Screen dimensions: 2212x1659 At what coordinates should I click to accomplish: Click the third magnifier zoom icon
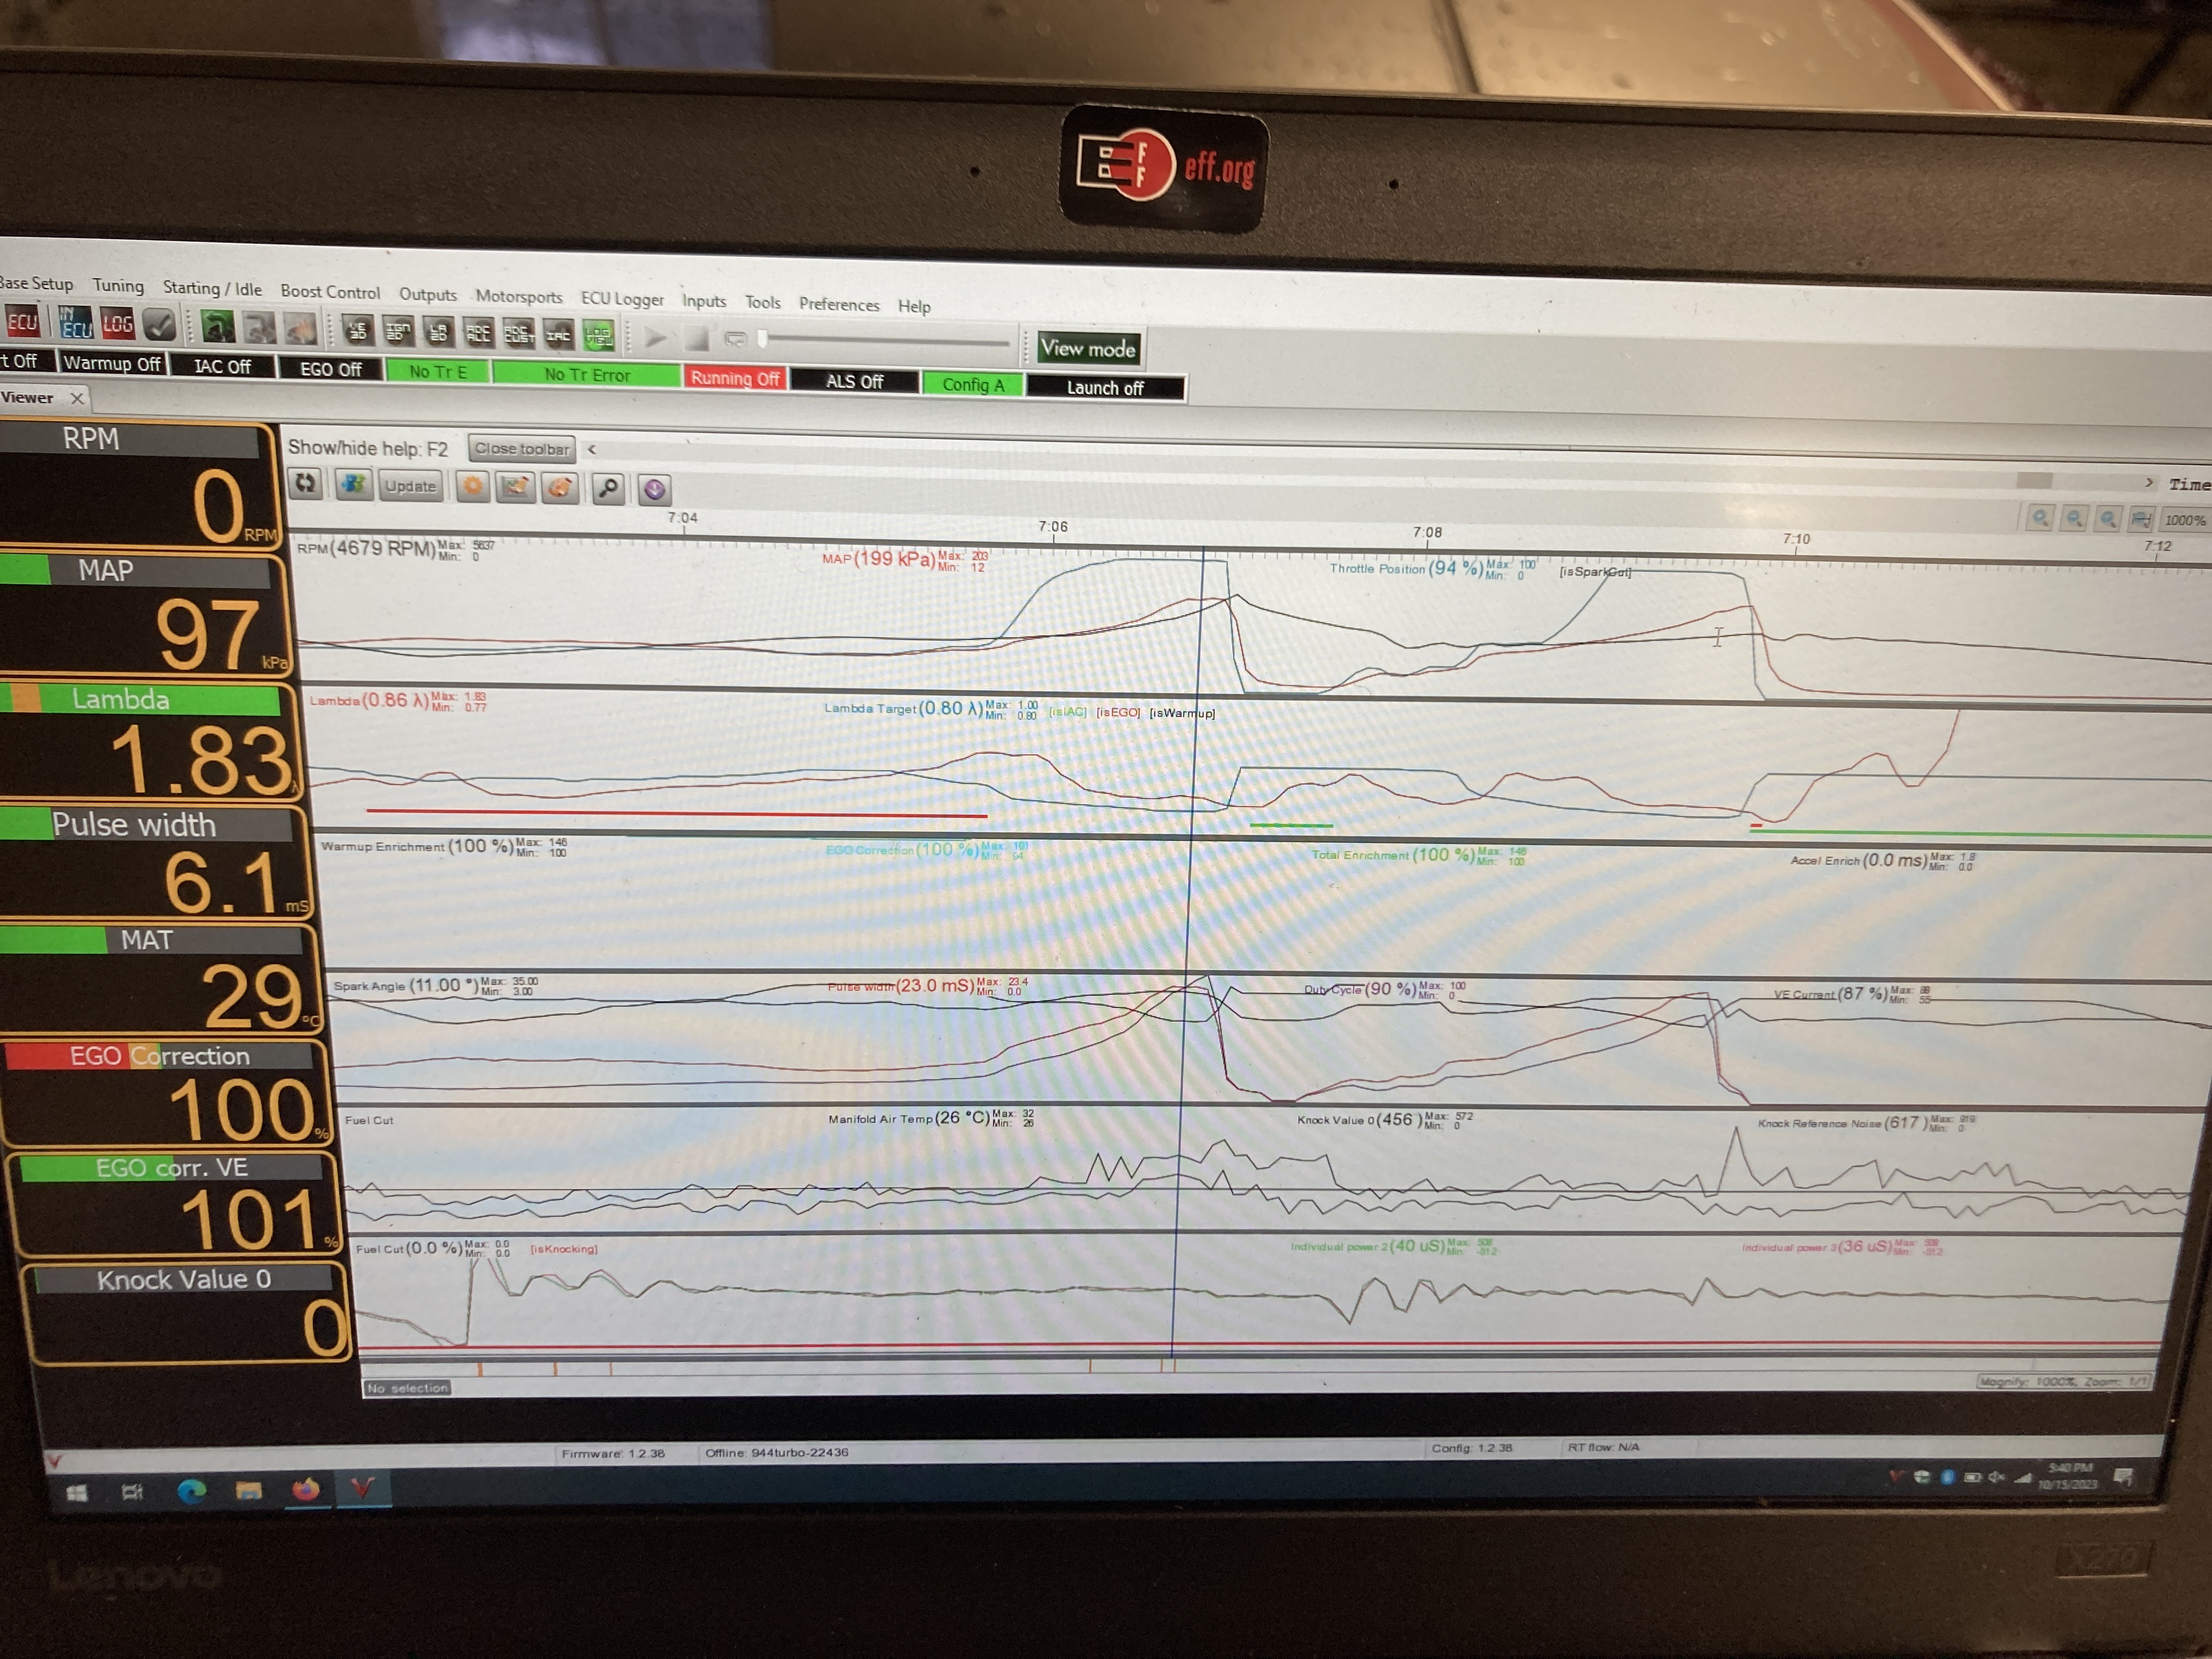(2108, 519)
